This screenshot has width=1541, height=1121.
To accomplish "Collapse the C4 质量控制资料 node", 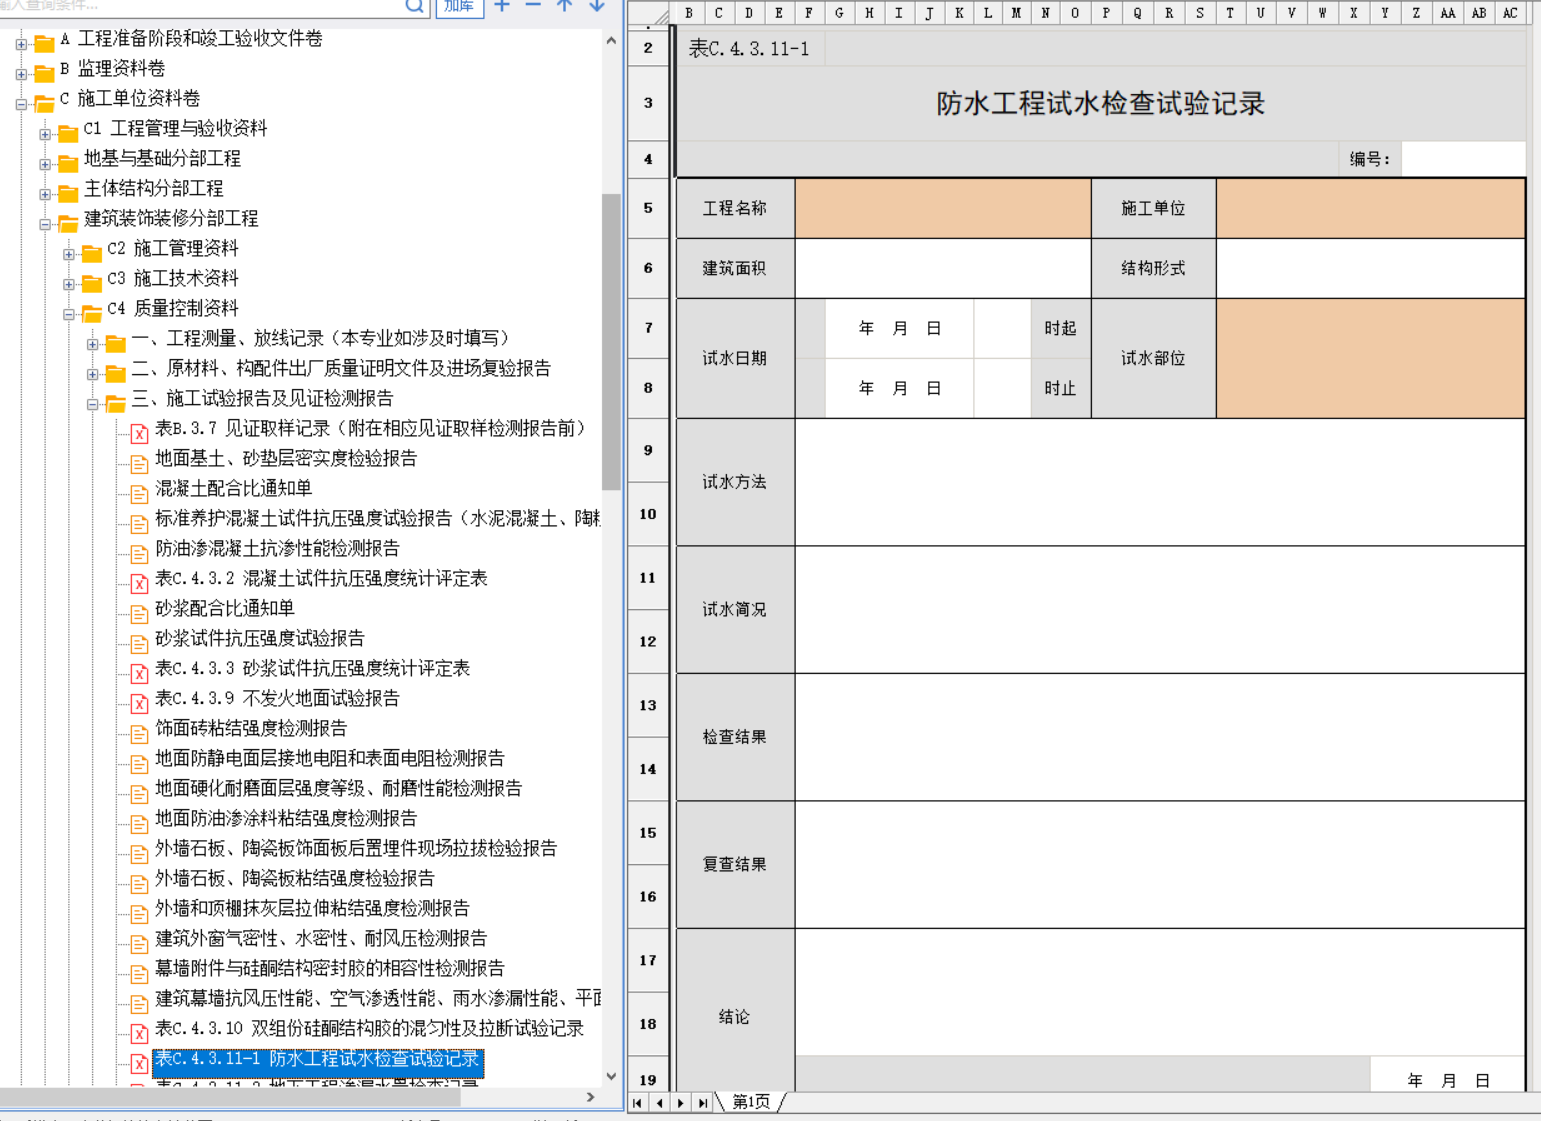I will [69, 314].
